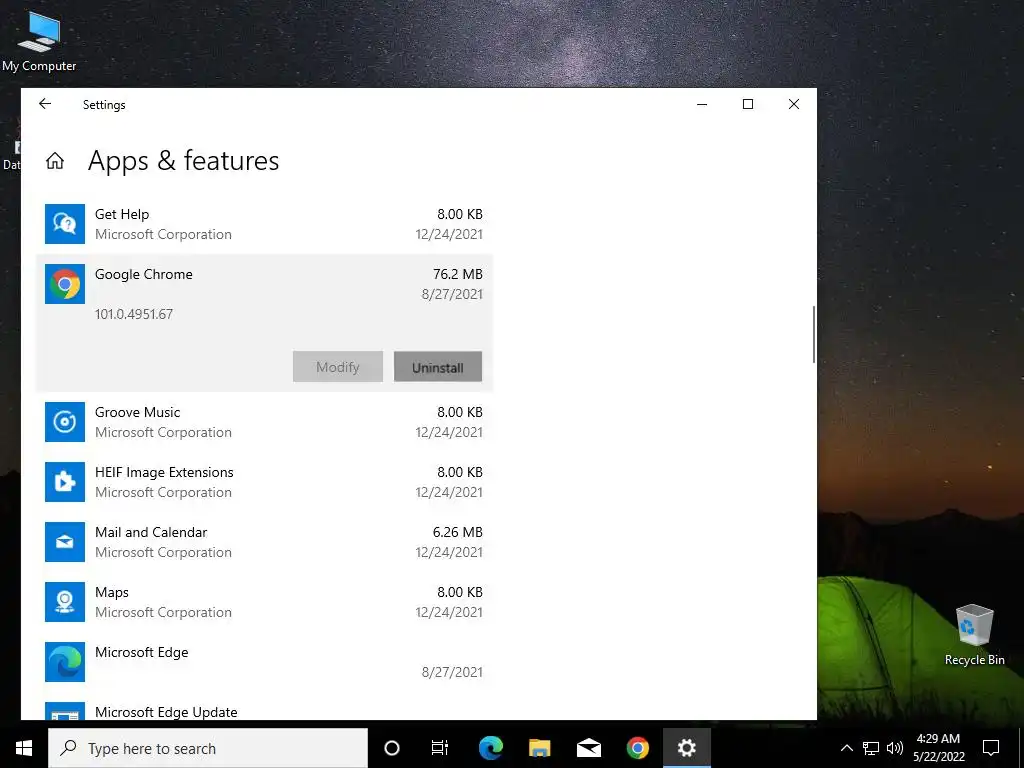
Task: Select the Mail and Calendar name
Action: click(151, 532)
